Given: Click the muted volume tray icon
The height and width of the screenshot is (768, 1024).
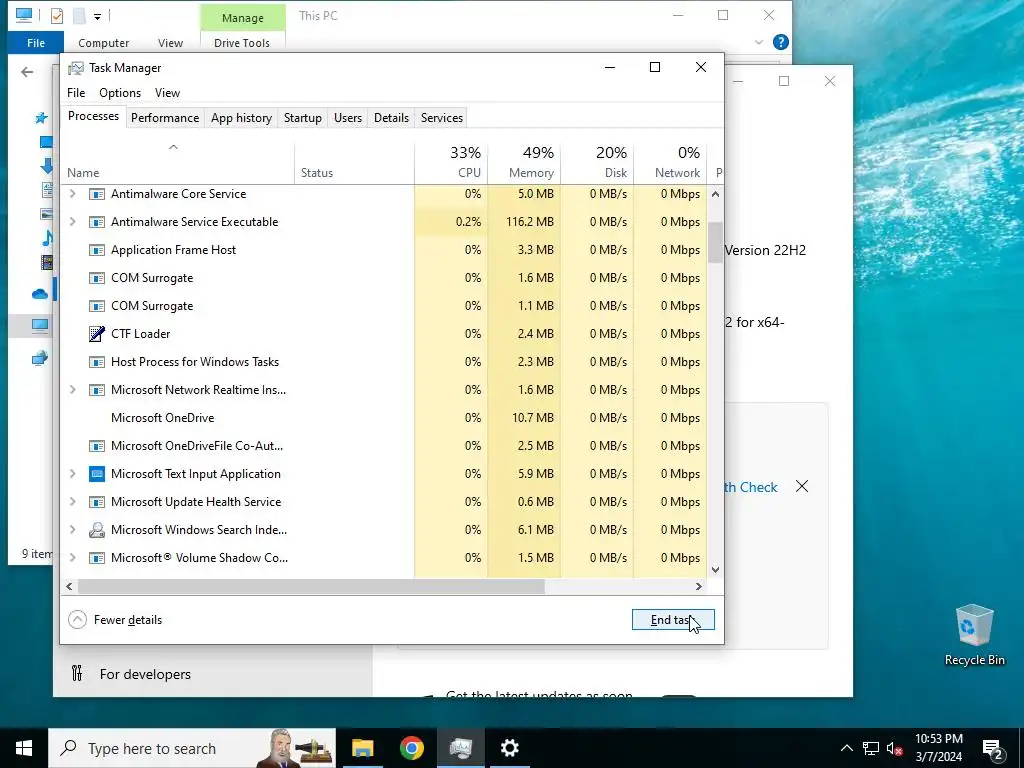Looking at the screenshot, I should point(894,748).
